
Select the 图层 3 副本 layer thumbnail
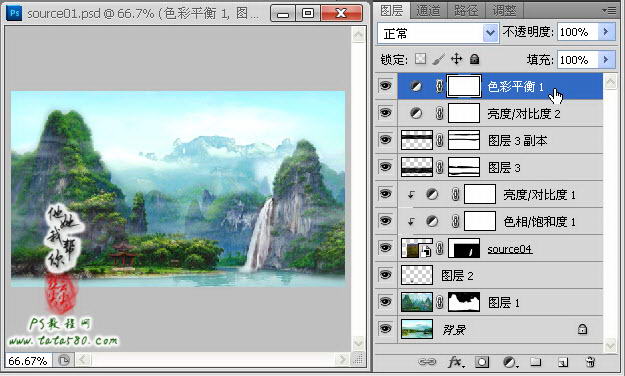pos(417,140)
